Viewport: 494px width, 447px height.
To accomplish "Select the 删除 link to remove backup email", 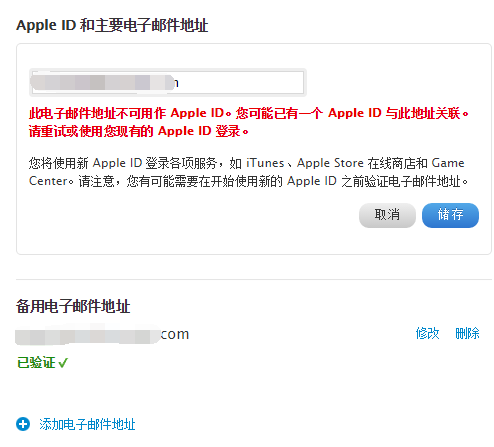I will tap(467, 333).
